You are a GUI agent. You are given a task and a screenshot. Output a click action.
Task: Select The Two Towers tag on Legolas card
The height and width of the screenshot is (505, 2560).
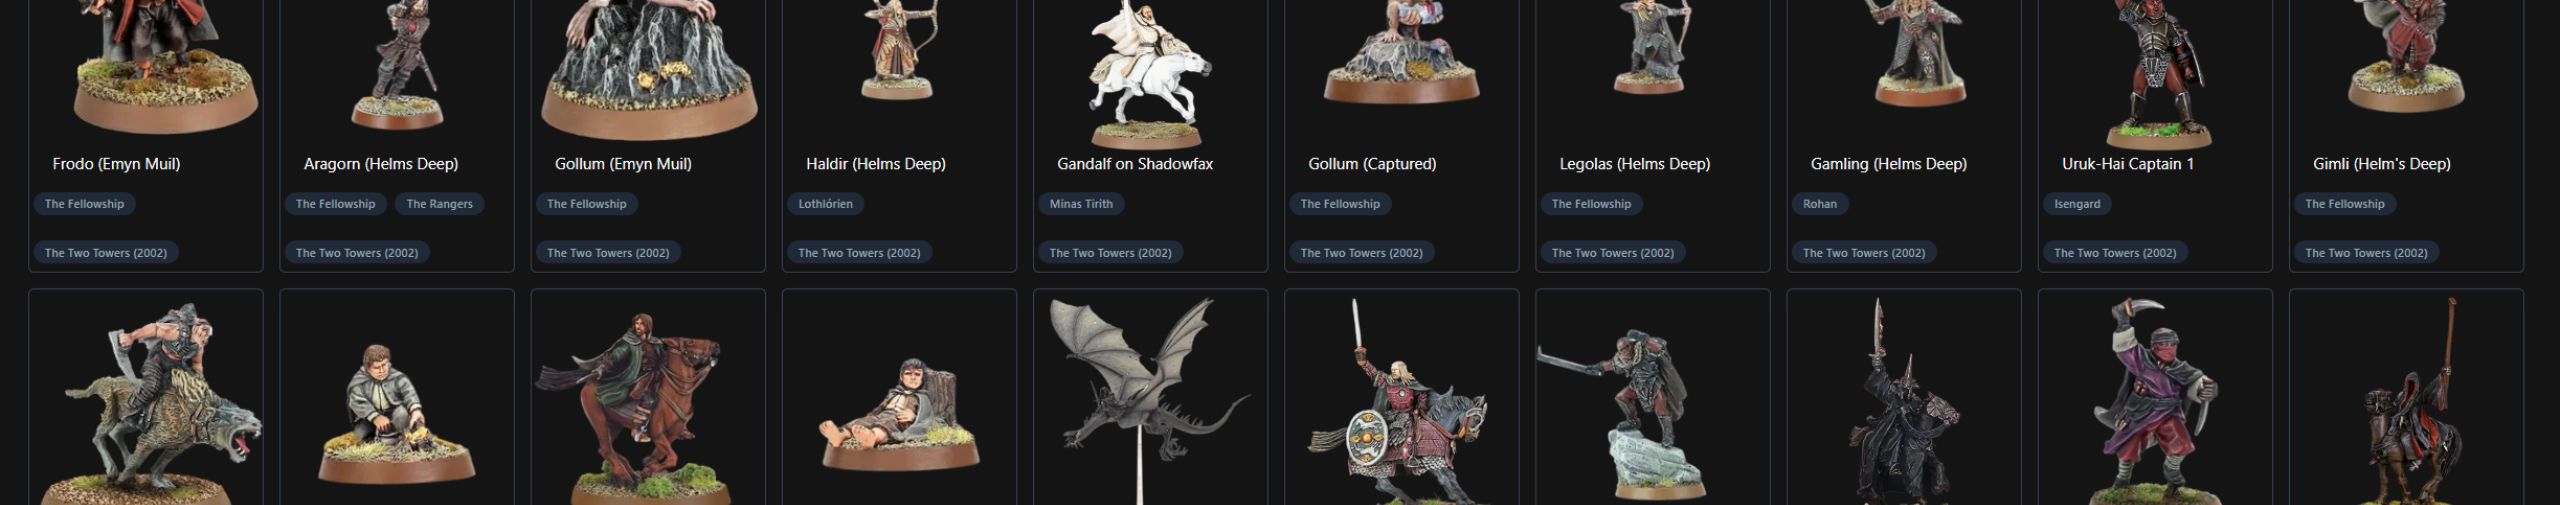pyautogui.click(x=1612, y=253)
